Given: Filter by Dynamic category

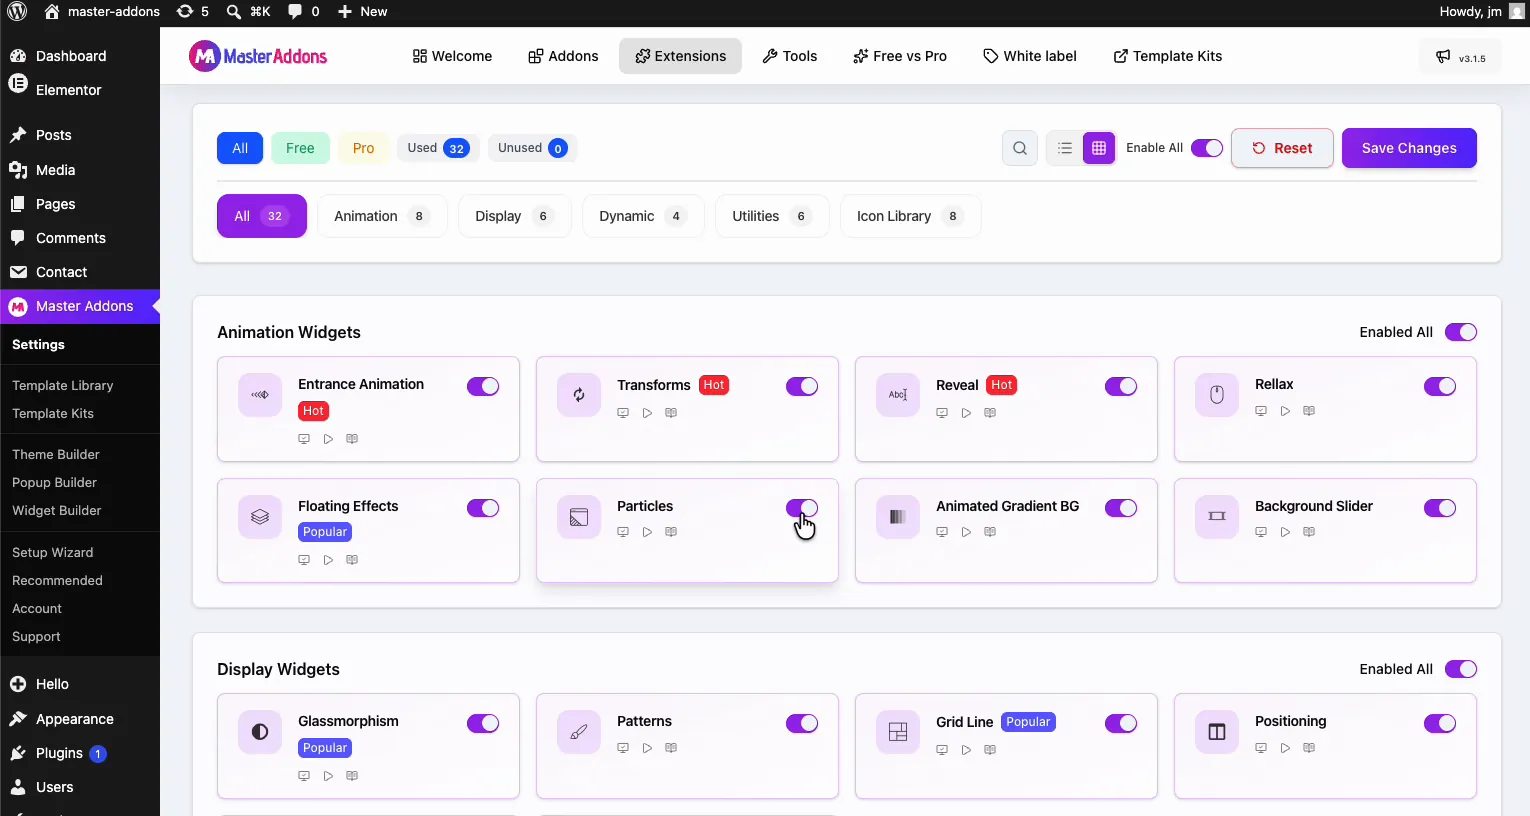Looking at the screenshot, I should pyautogui.click(x=643, y=216).
